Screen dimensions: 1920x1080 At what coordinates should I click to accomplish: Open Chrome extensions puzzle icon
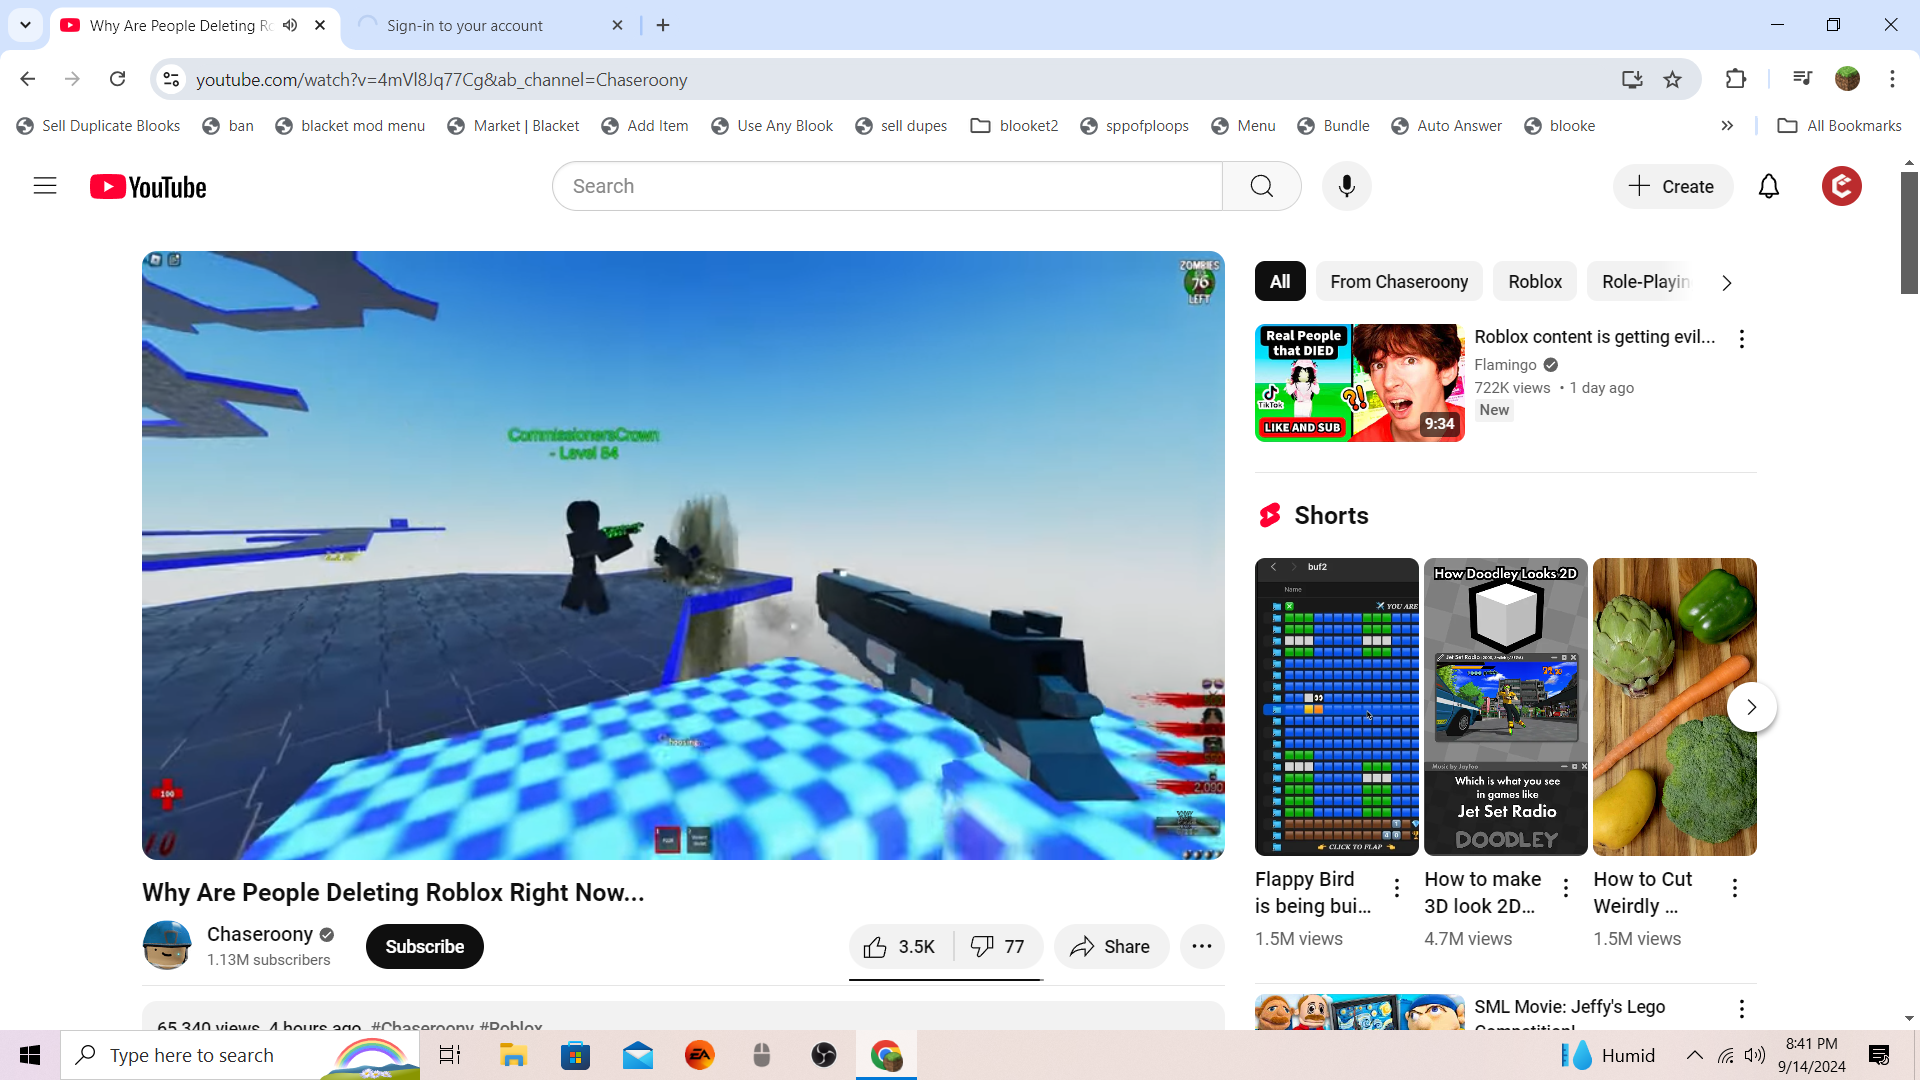click(x=1736, y=79)
